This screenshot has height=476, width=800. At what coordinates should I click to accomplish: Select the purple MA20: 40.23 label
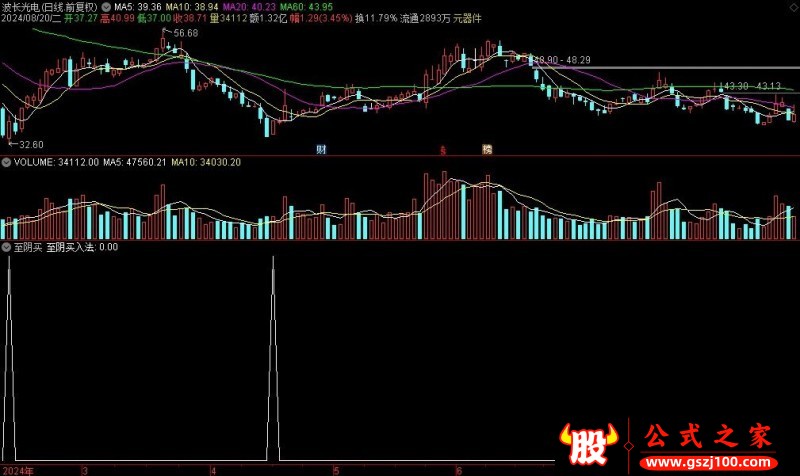coord(249,7)
